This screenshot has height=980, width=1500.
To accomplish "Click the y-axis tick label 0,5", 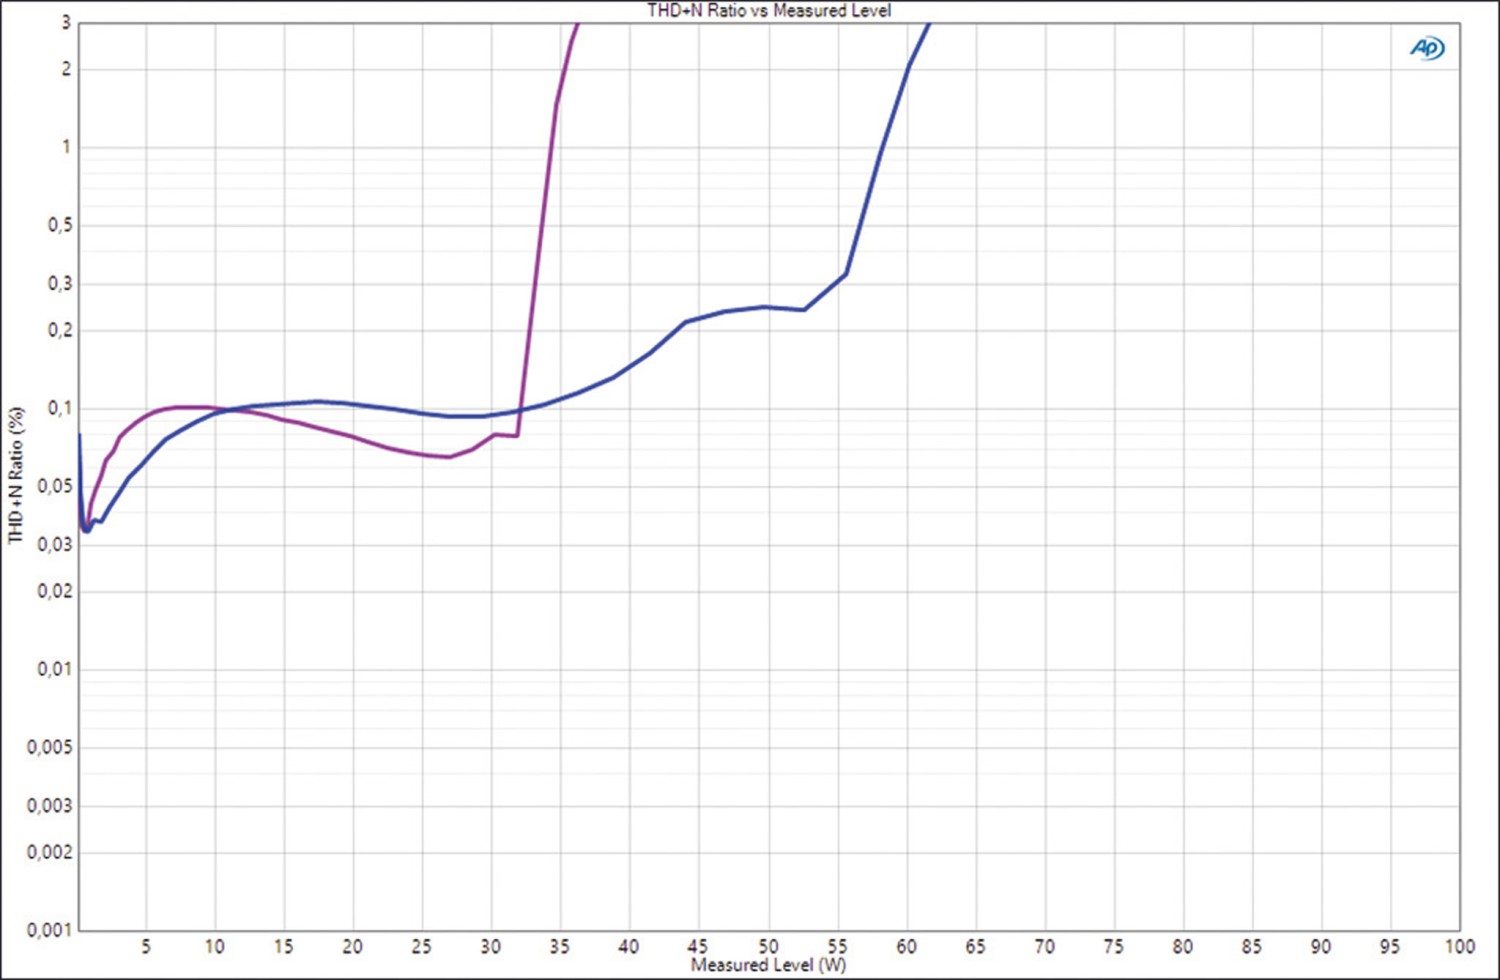I will 59,225.
